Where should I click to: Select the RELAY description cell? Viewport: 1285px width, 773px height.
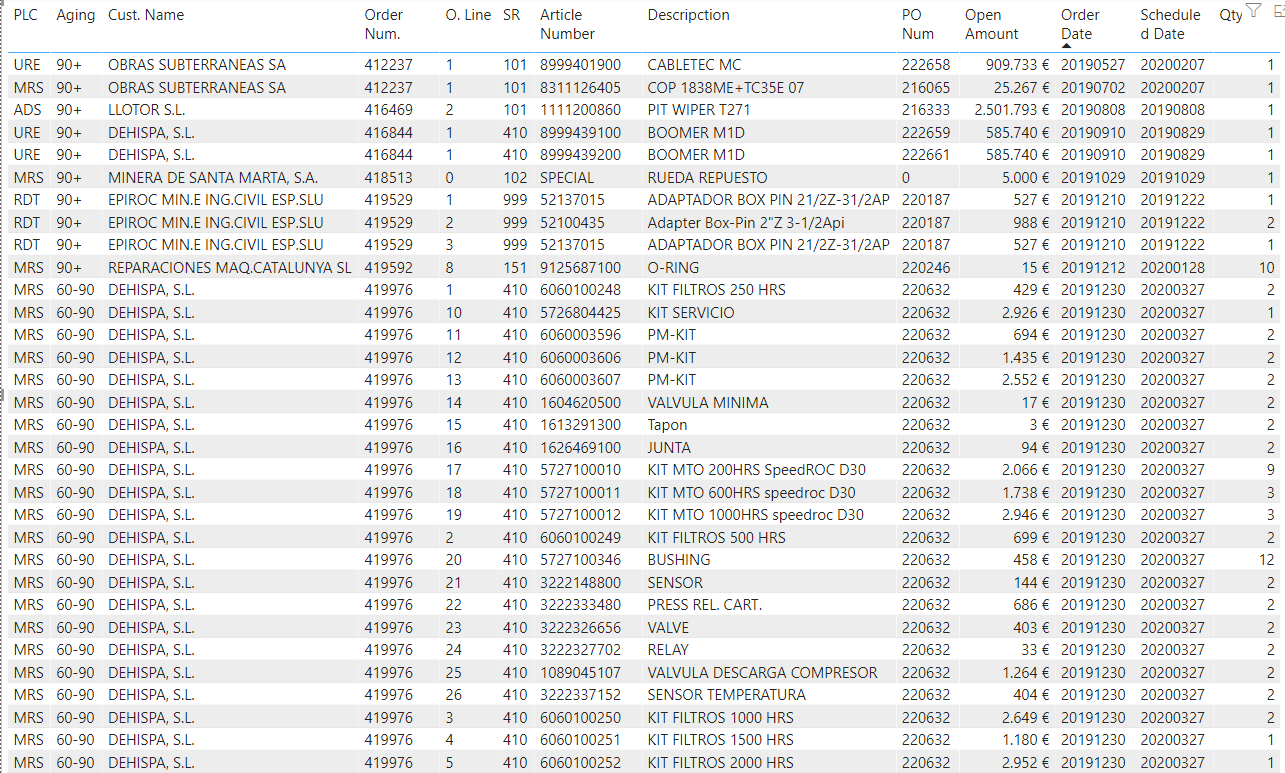coord(668,650)
